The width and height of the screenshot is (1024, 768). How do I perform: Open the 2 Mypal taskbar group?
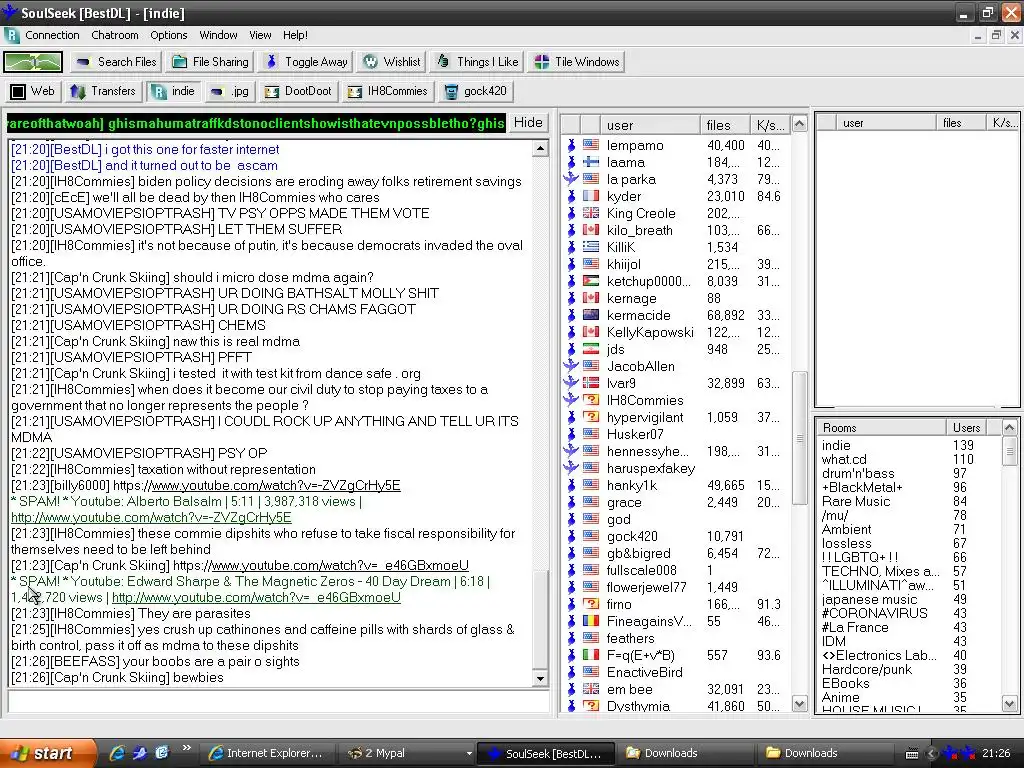pos(408,753)
